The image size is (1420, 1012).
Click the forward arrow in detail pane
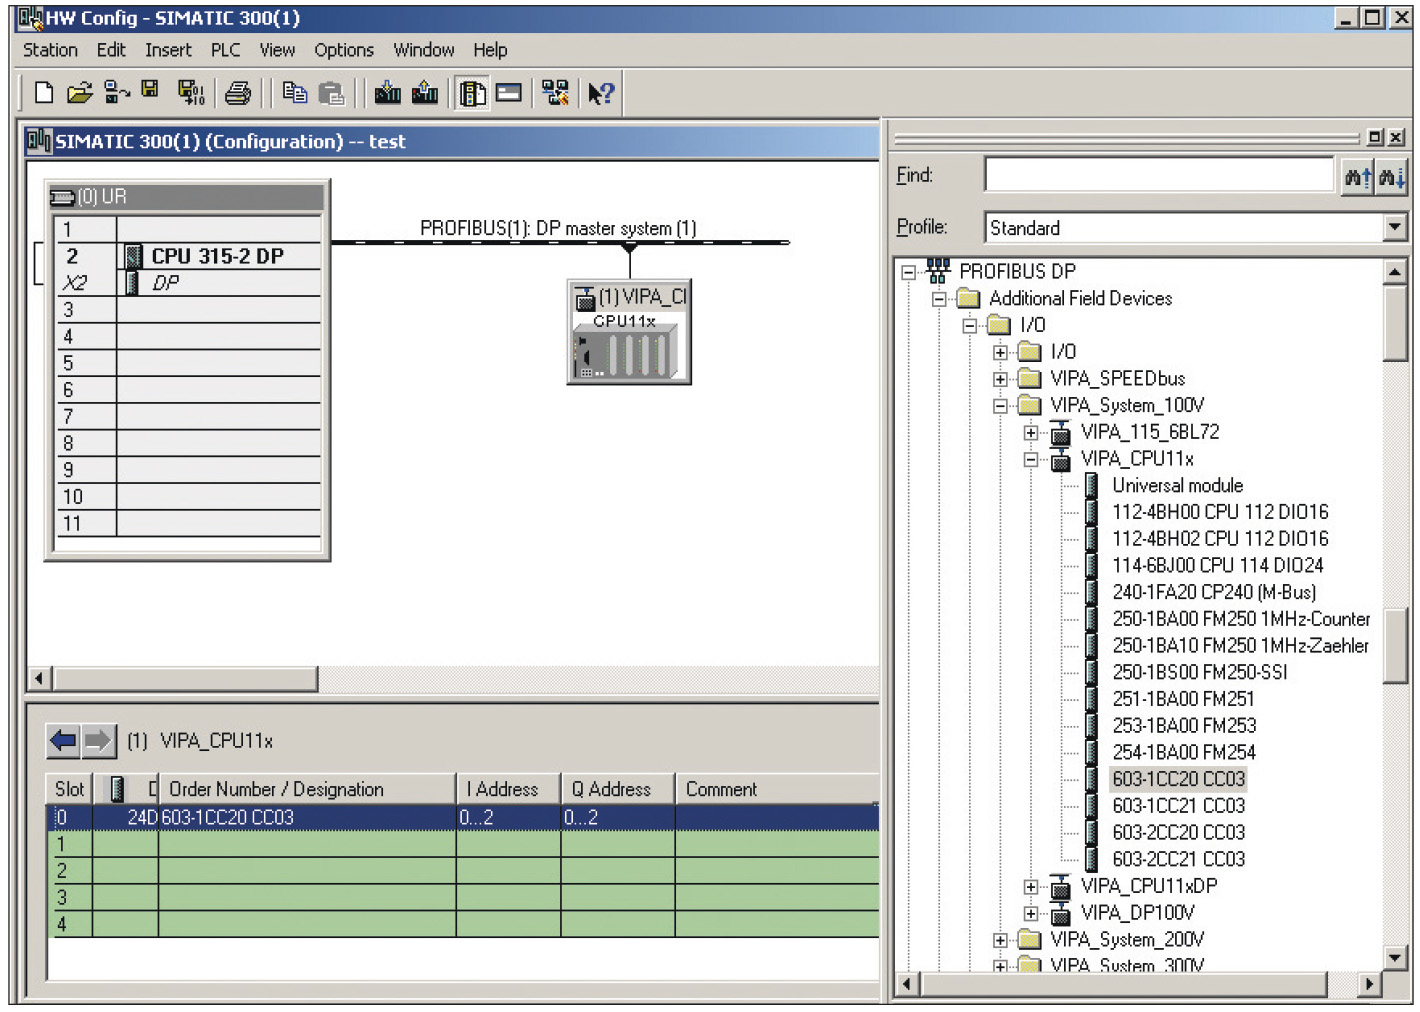click(98, 741)
